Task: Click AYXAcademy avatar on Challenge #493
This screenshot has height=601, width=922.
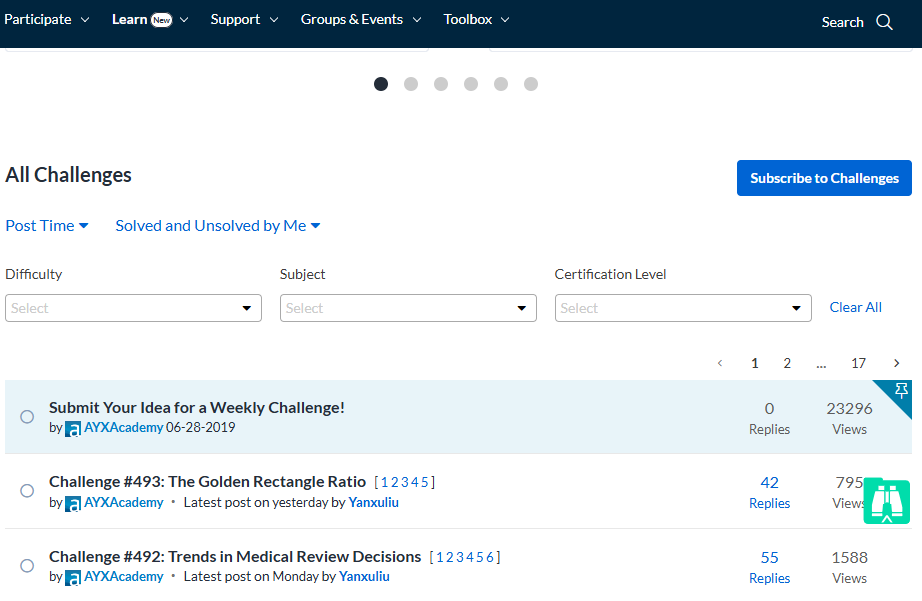Action: (73, 503)
